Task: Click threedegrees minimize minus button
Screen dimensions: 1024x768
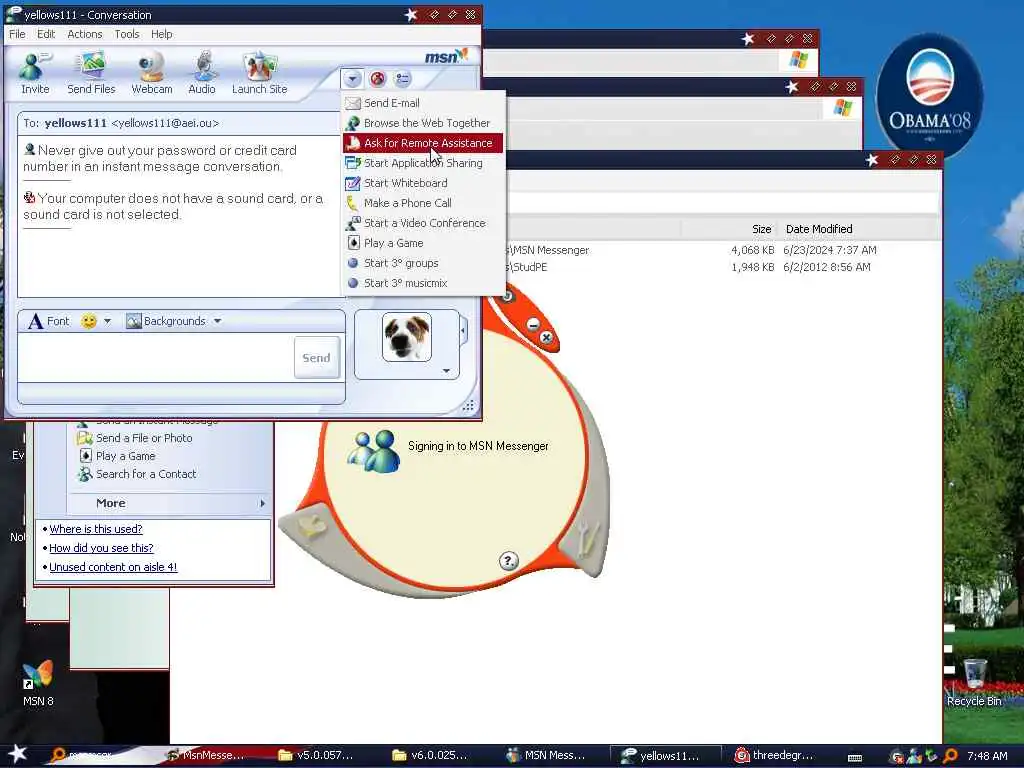Action: [x=534, y=324]
